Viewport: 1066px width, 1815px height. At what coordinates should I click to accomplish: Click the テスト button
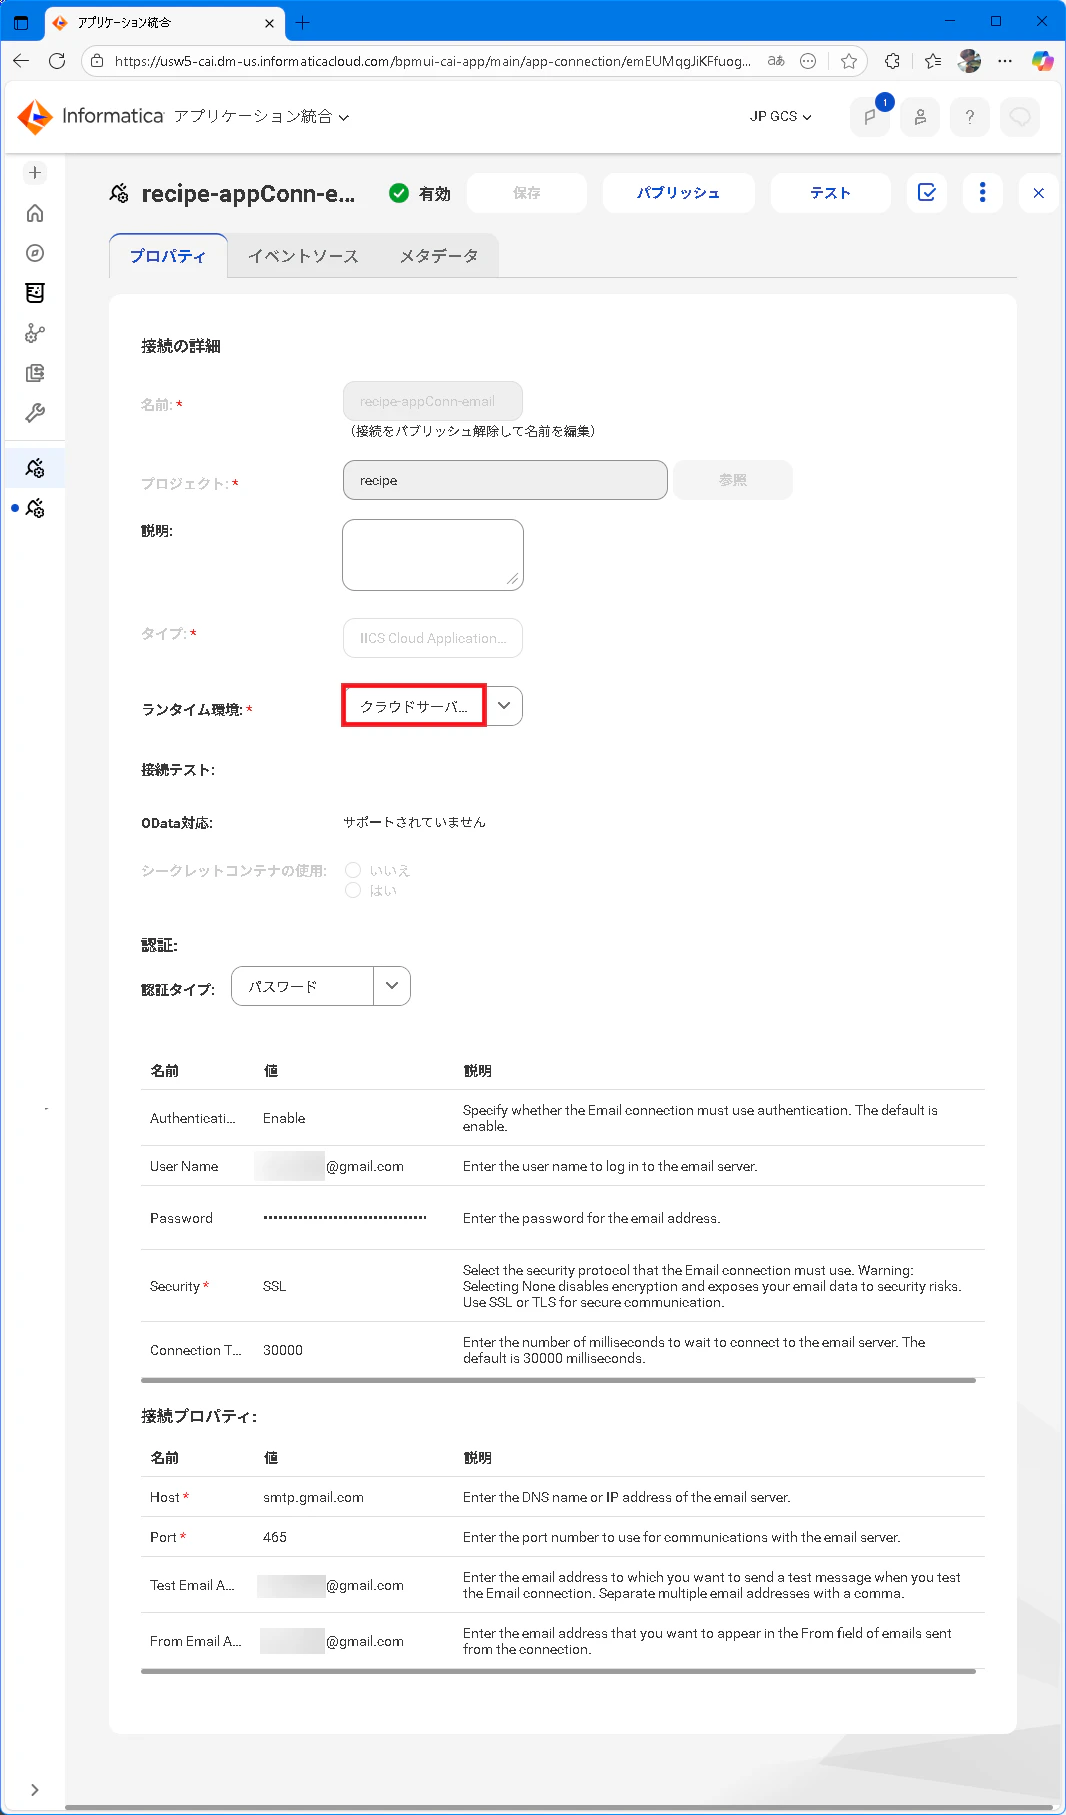pos(831,193)
